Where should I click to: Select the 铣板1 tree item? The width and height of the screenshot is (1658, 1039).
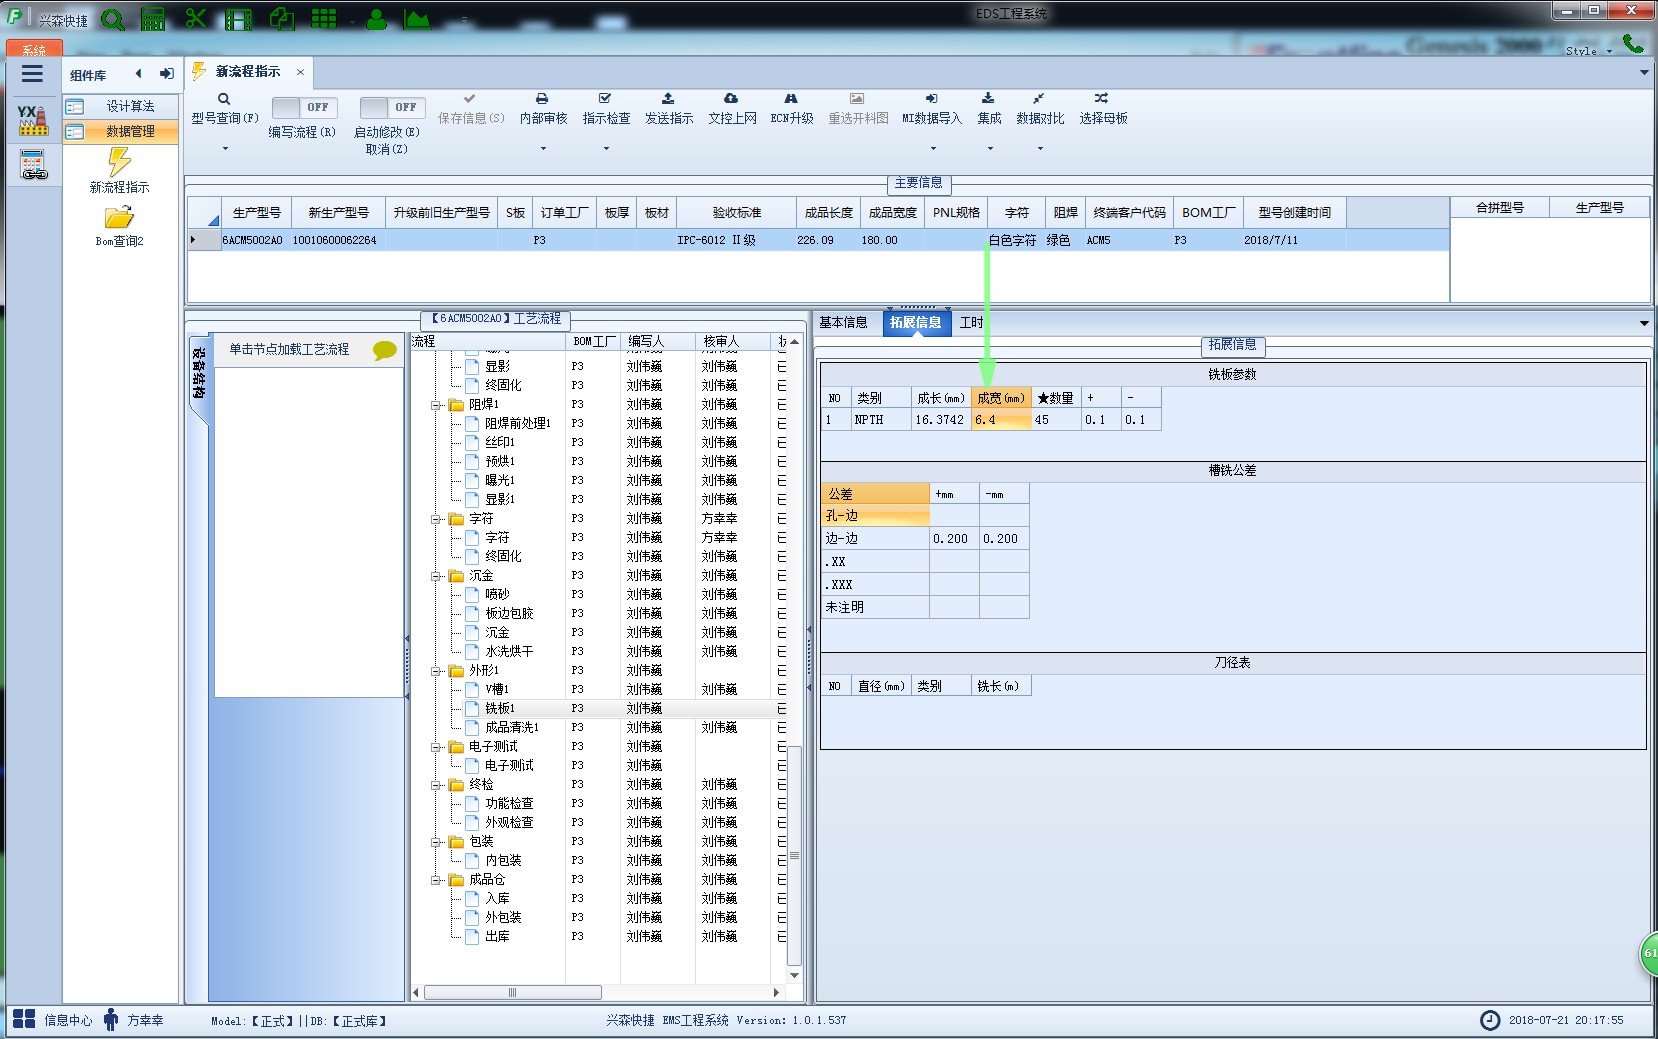[x=499, y=708]
